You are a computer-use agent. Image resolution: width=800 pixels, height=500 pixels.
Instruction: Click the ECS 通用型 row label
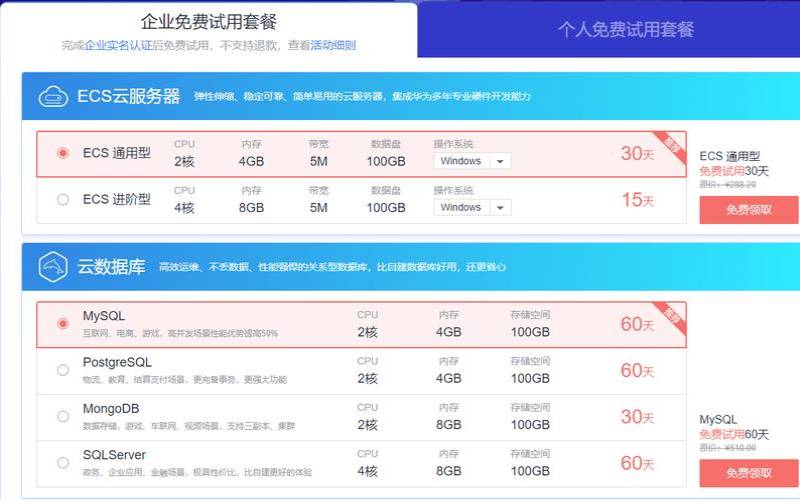tap(116, 153)
